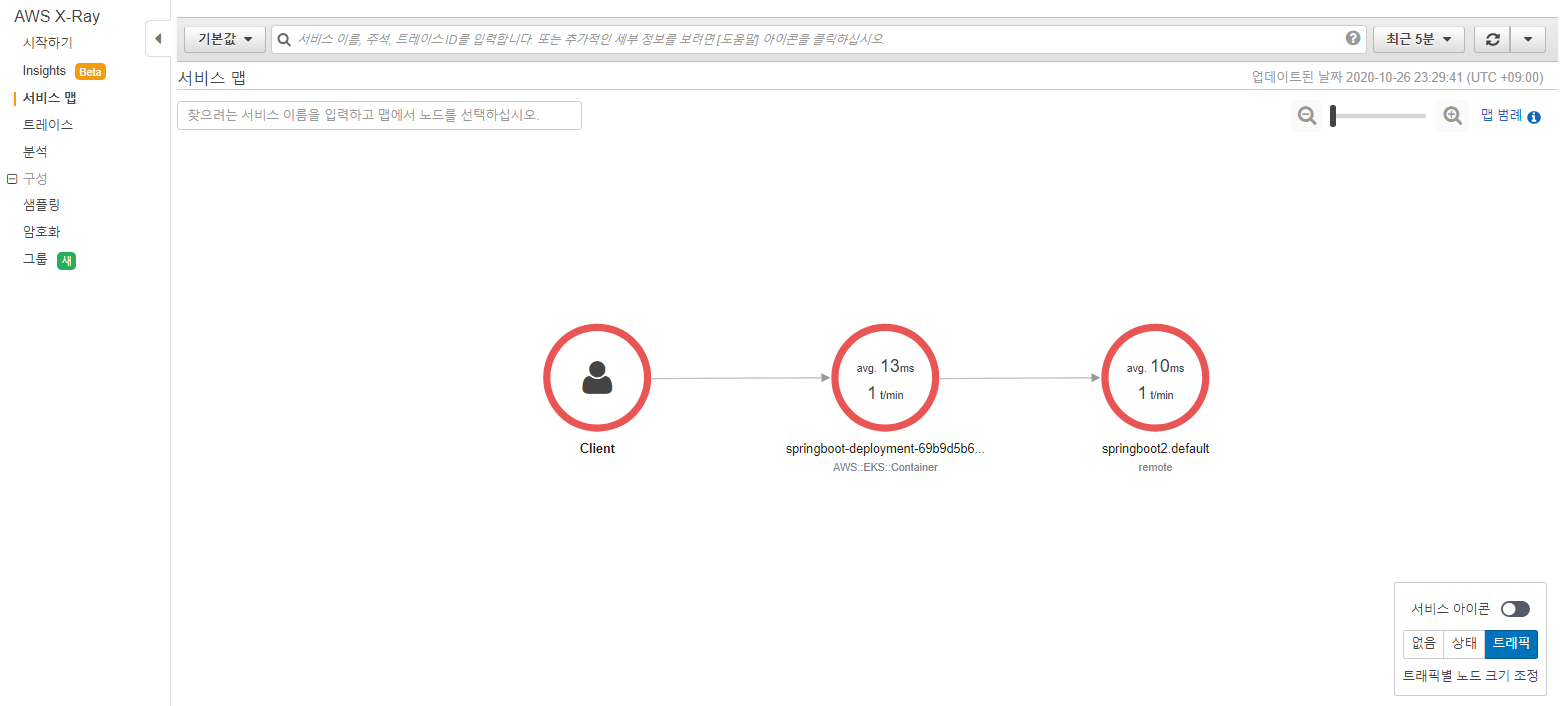Select the springboot2.default node circle
Screen dimensions: 1562x706
[1155, 378]
